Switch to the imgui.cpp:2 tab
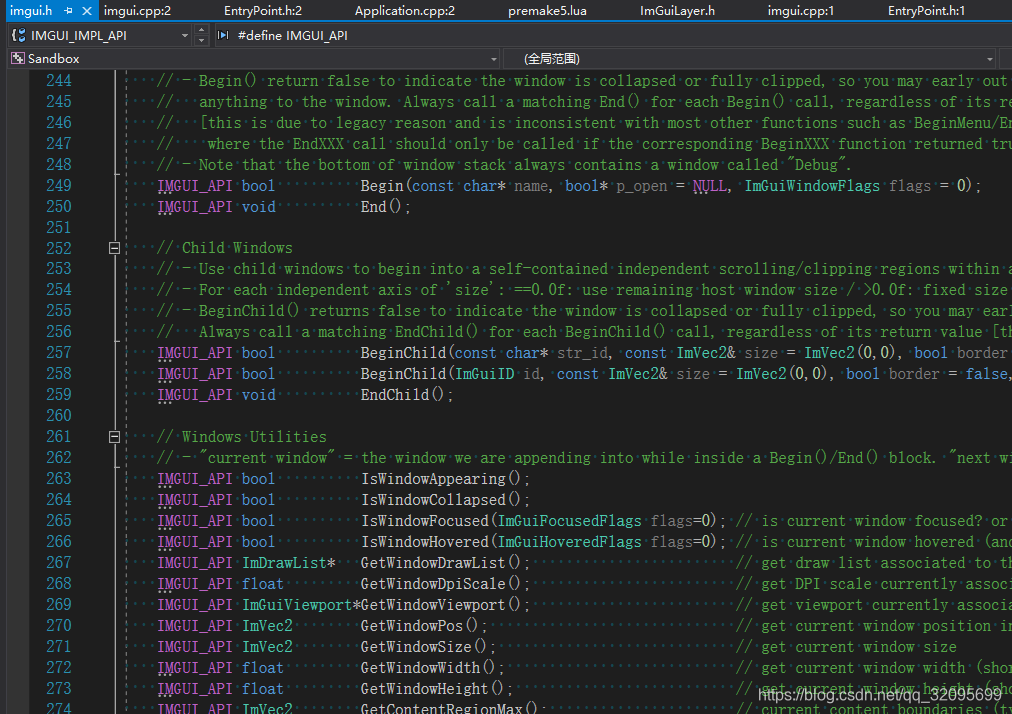Screen dimensions: 1012x714 click(x=137, y=11)
